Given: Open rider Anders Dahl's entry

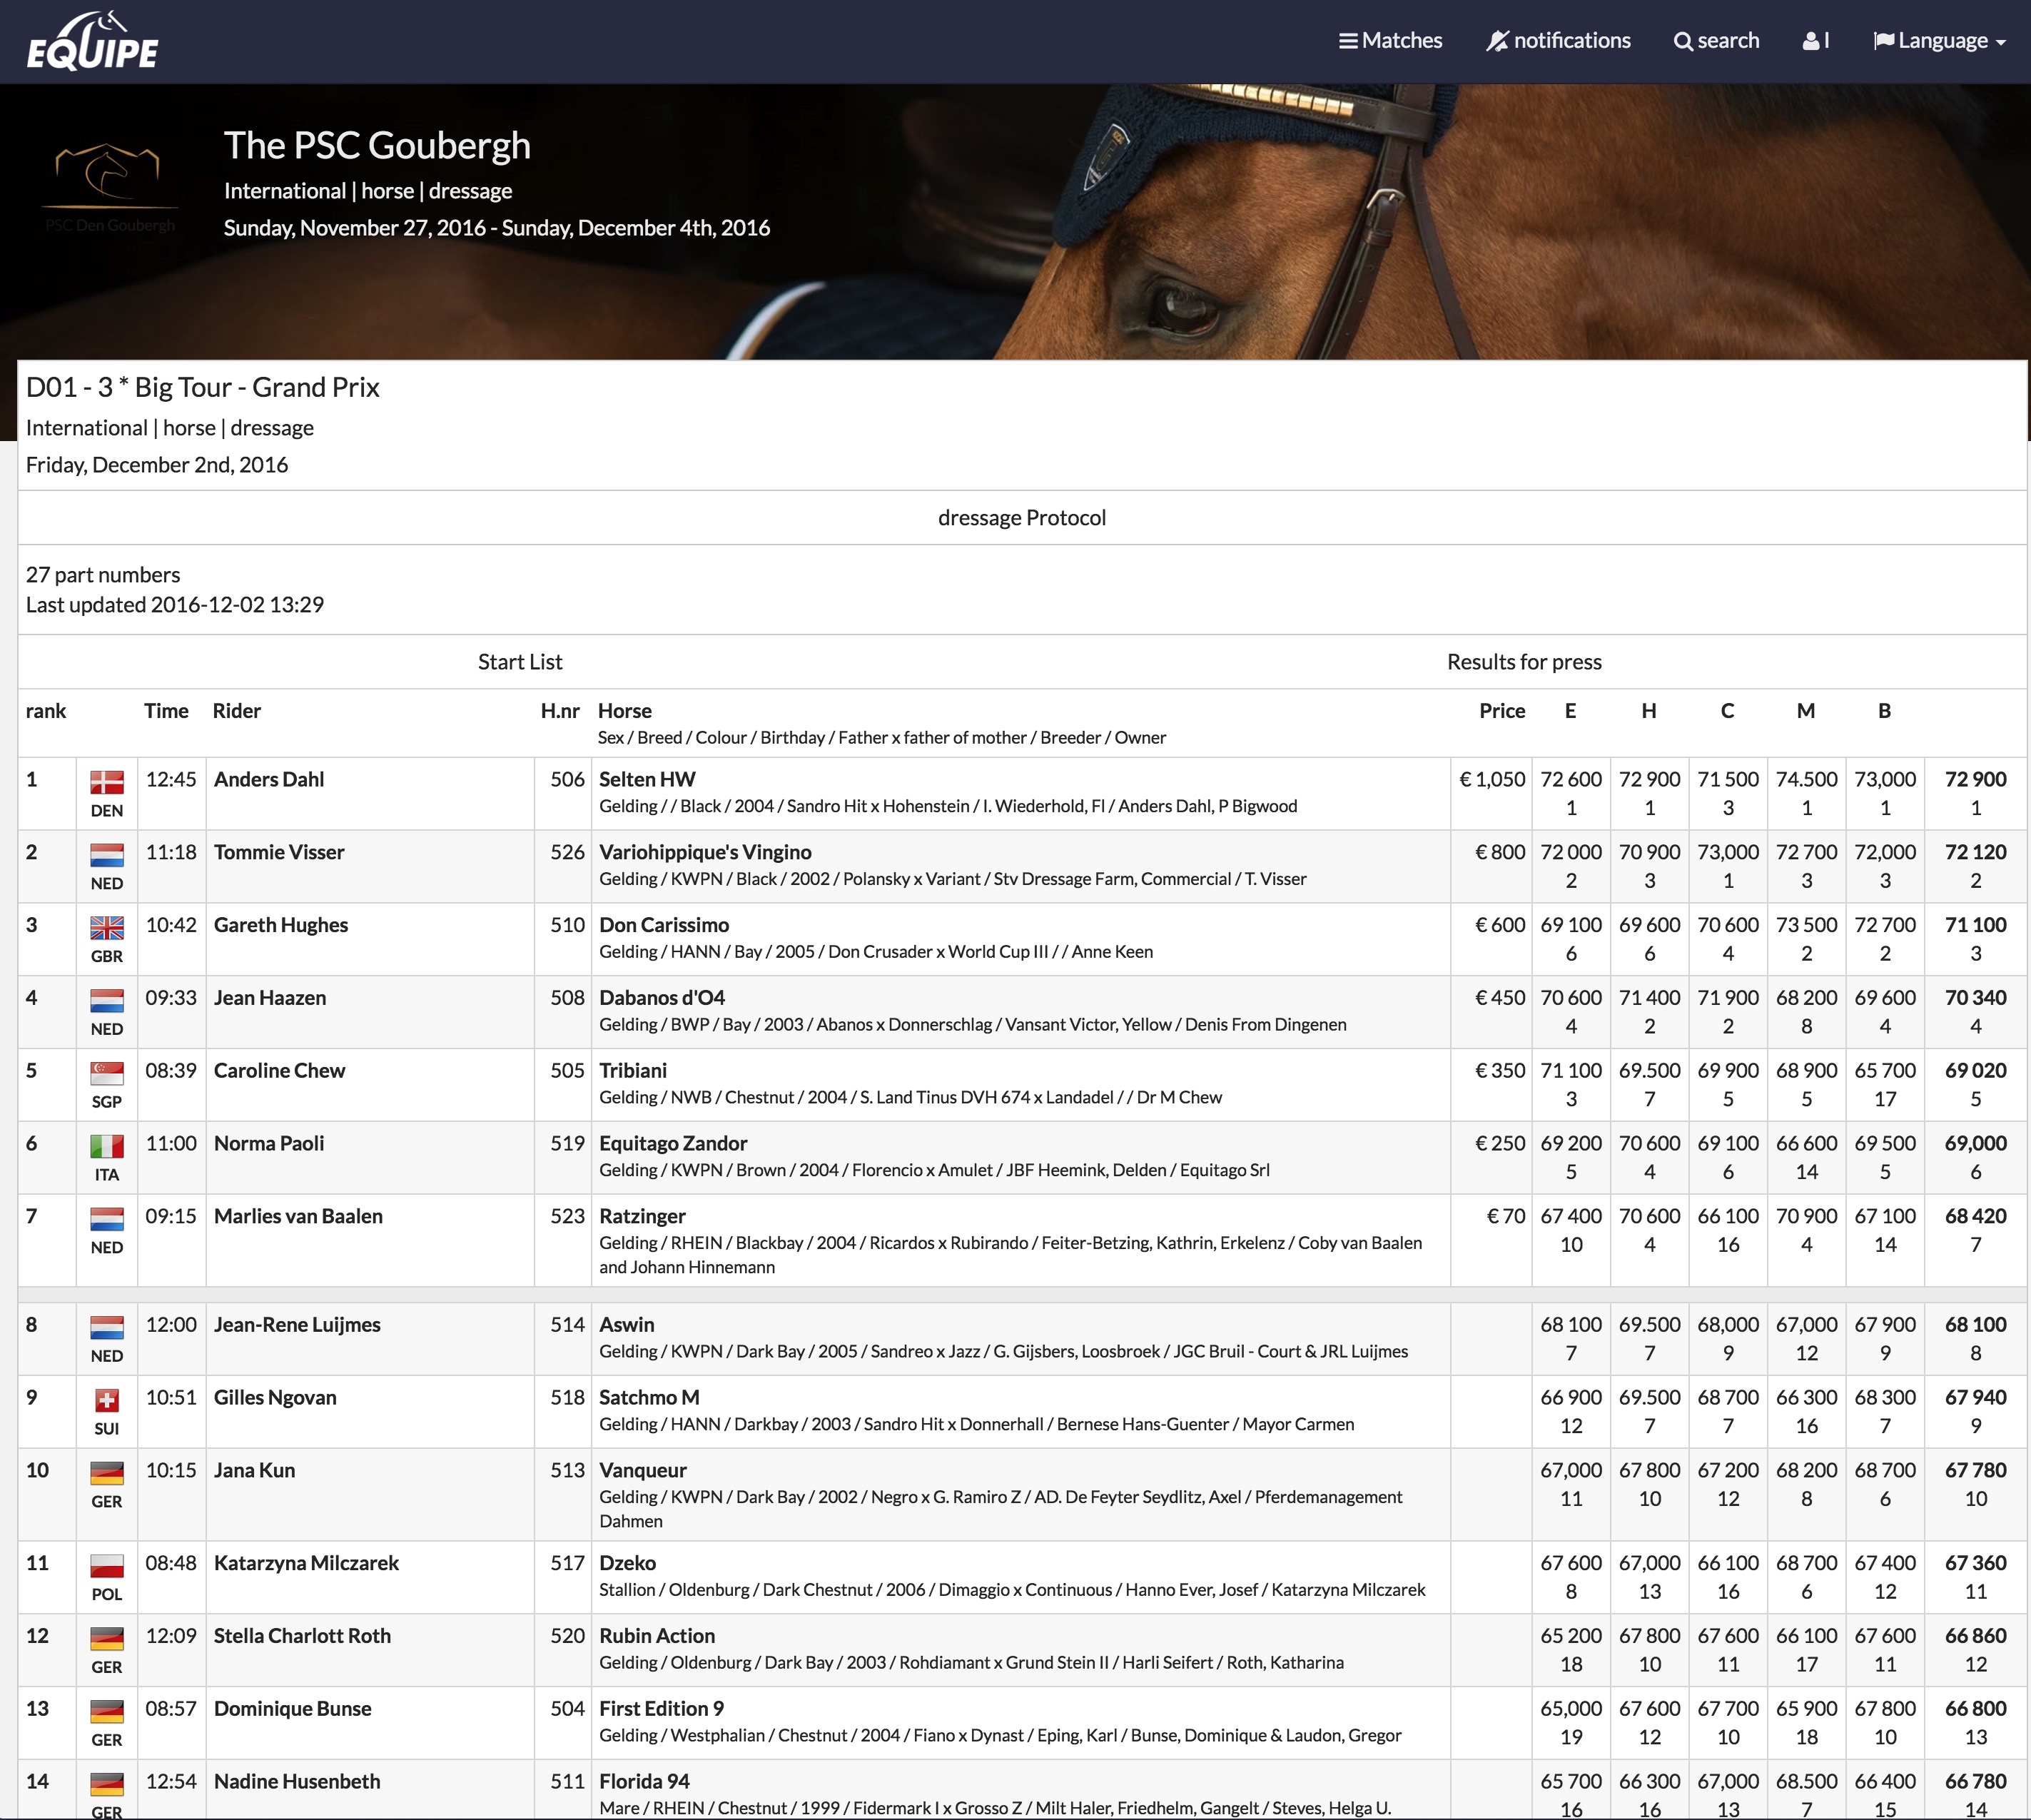Looking at the screenshot, I should (x=269, y=780).
